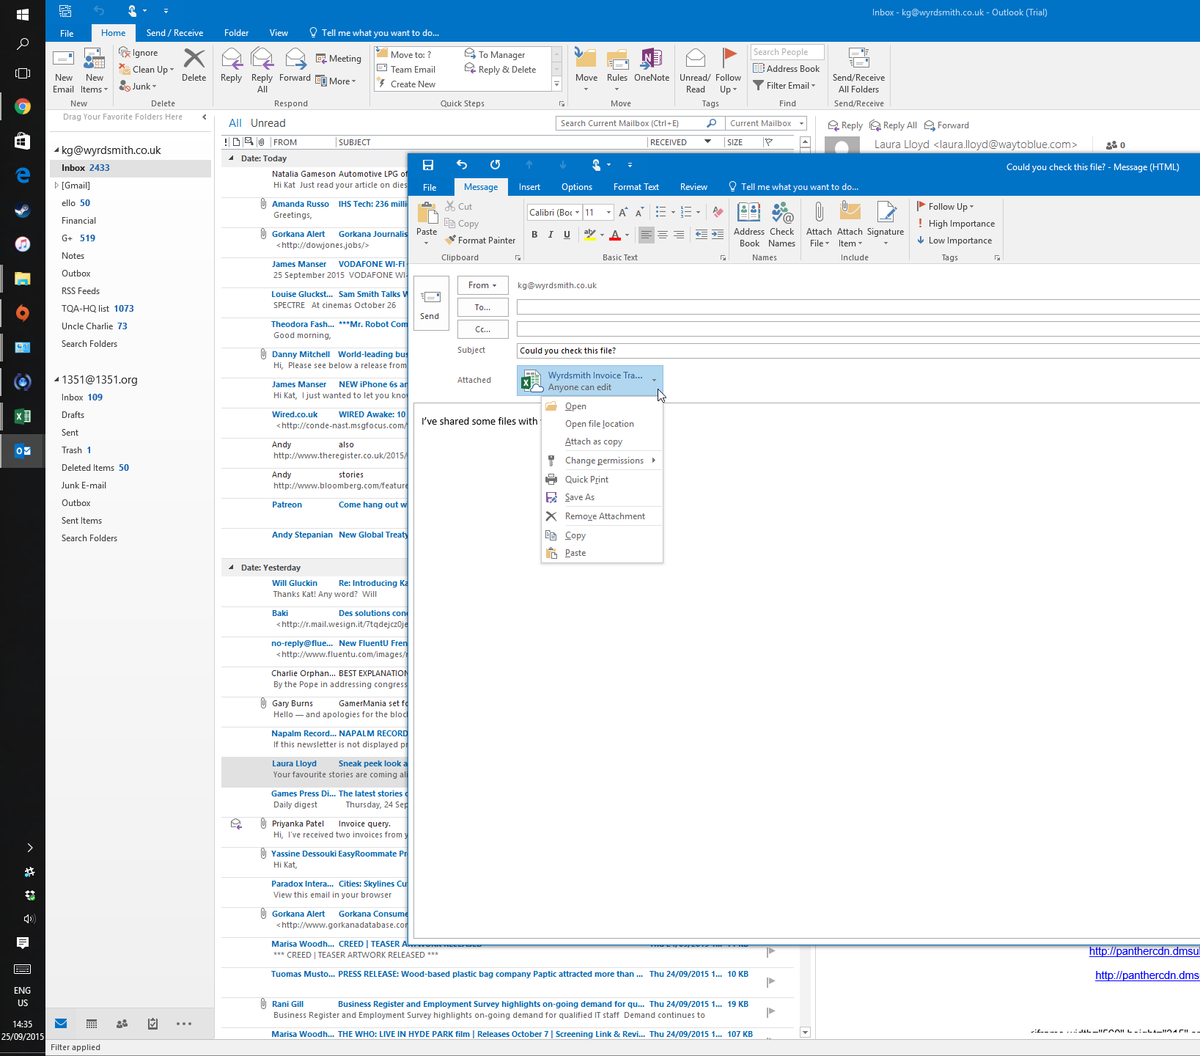Screen dimensions: 1200x1056
Task: Send the composed message
Action: (430, 302)
